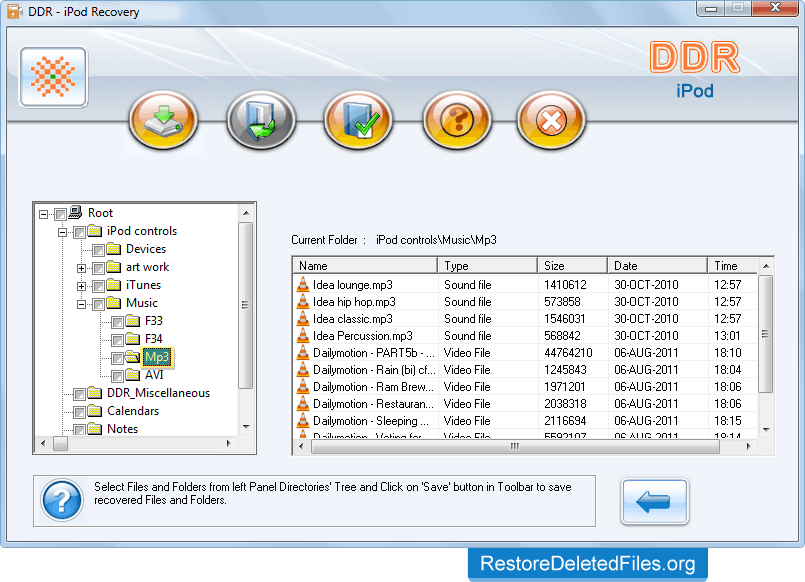
Task: Click the iTunes folder icon
Action: [113, 285]
